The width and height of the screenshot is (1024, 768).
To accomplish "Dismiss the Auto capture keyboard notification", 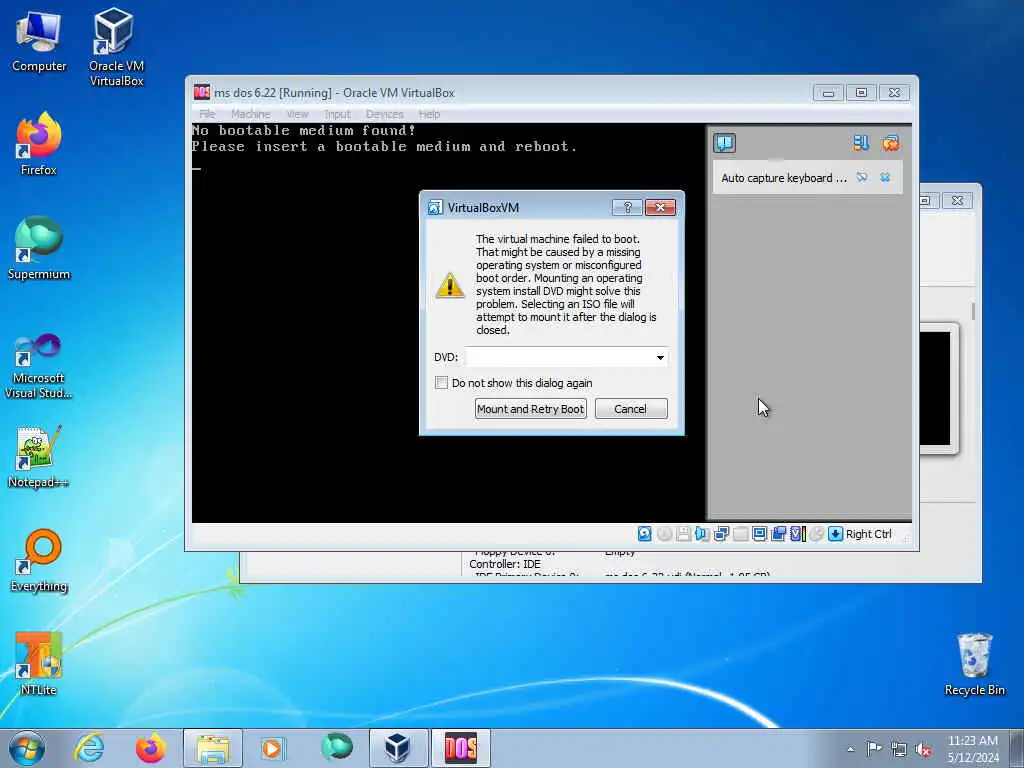I will tap(885, 177).
